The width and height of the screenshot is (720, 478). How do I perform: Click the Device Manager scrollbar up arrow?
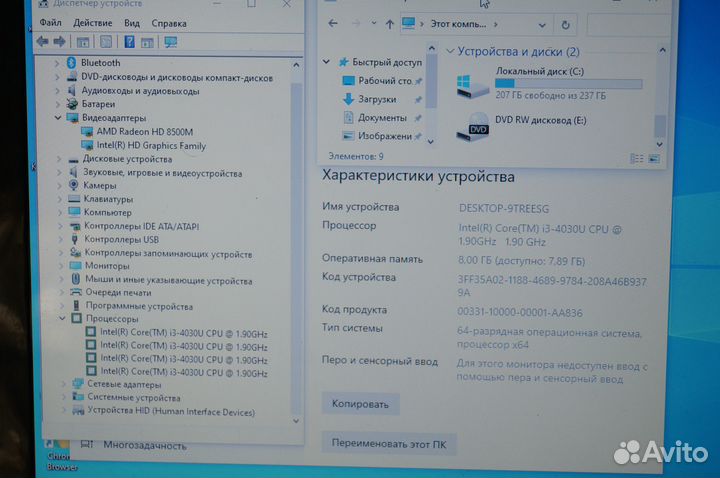pyautogui.click(x=296, y=65)
